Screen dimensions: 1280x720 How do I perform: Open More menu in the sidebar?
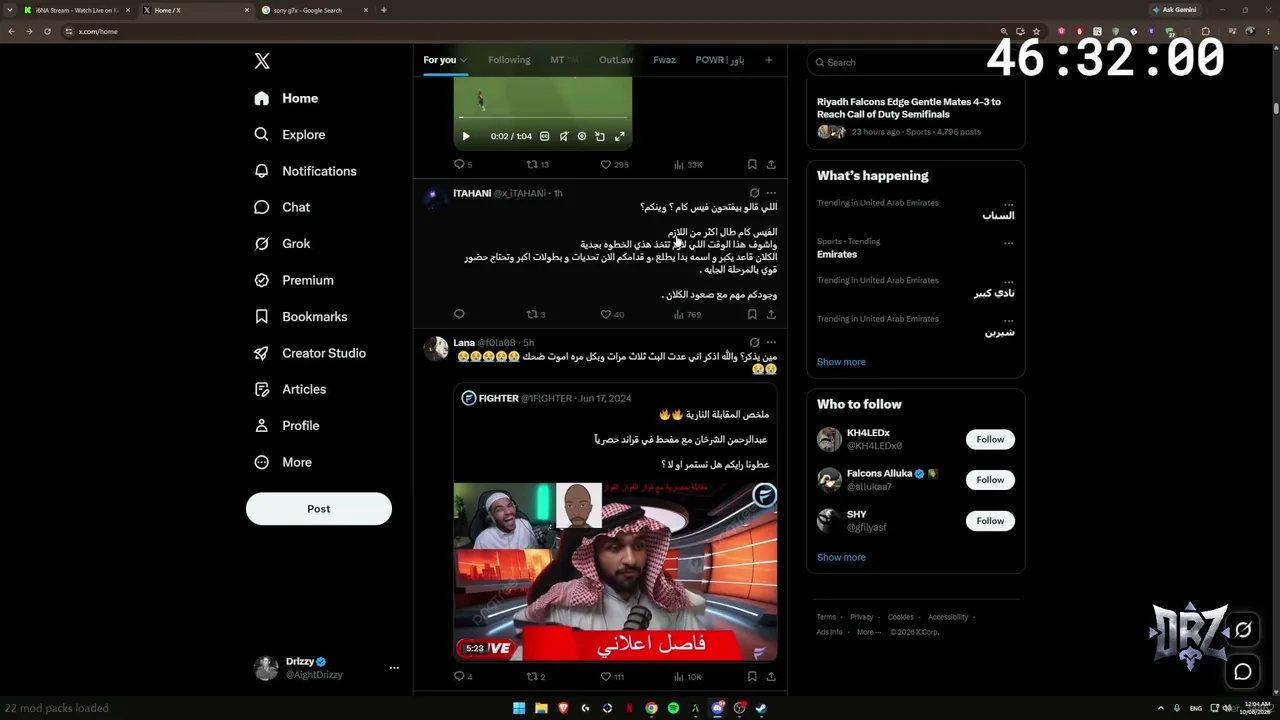click(283, 462)
